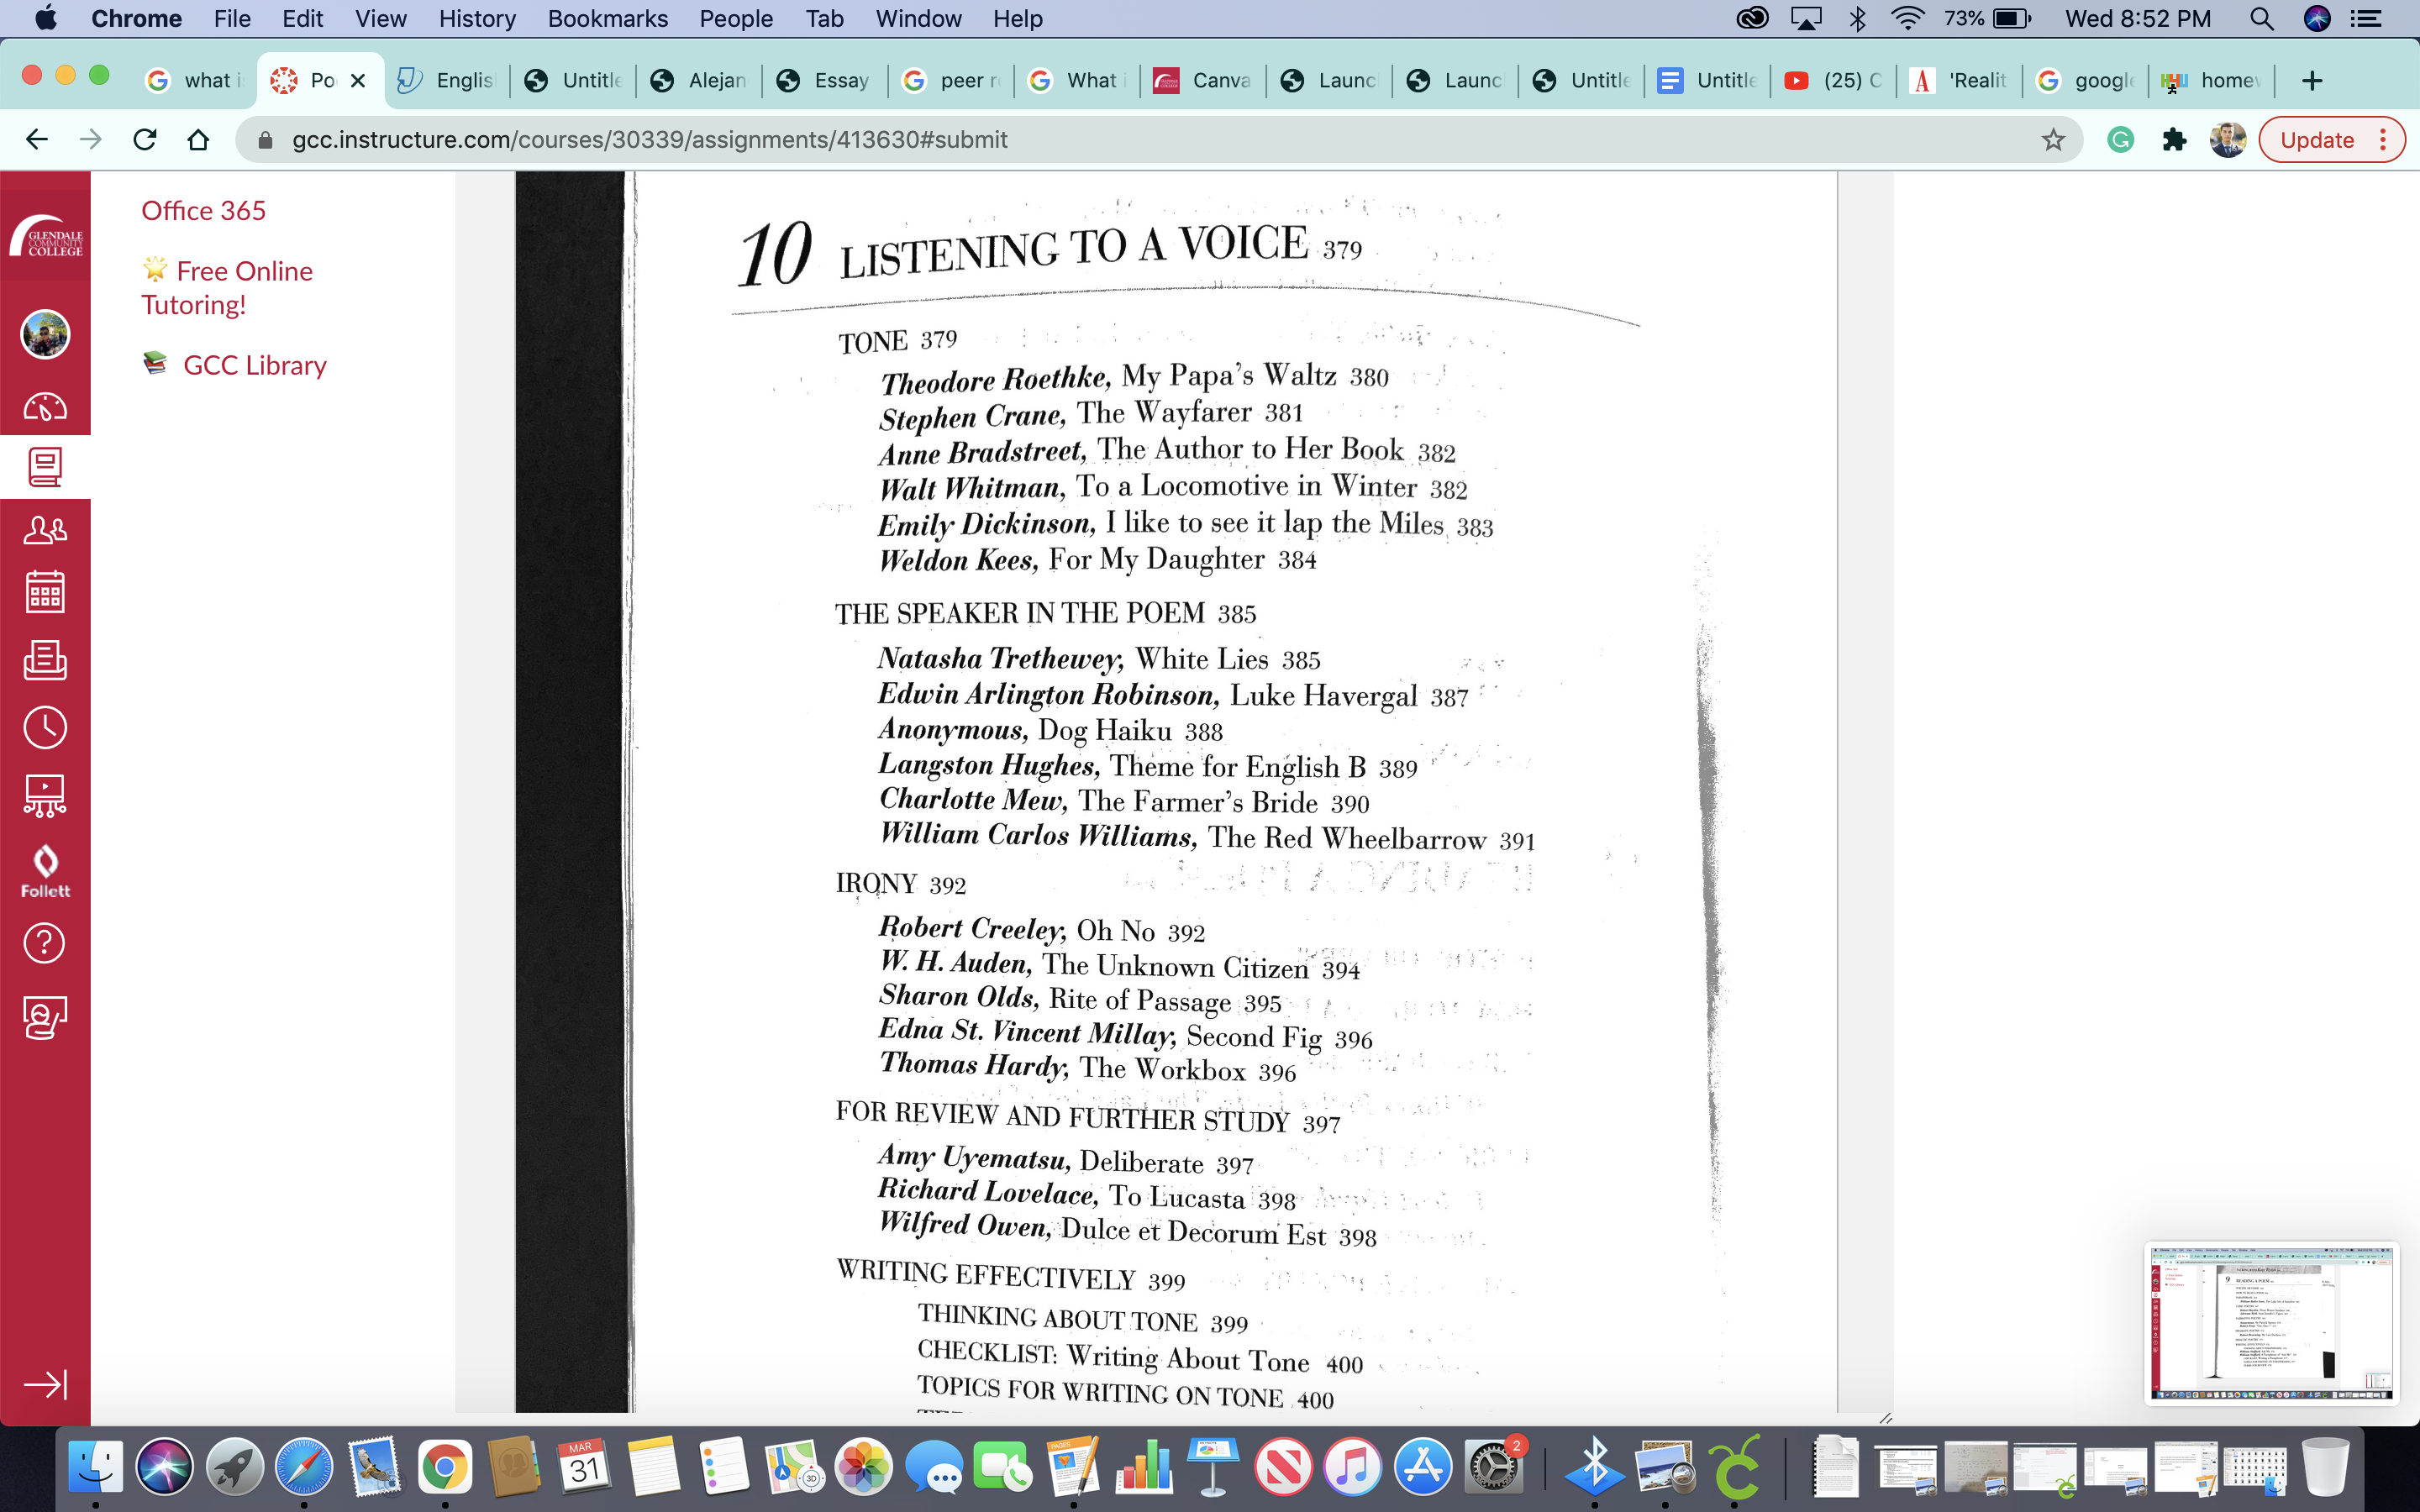Click the Chrome Update button
The width and height of the screenshot is (2420, 1512).
(2316, 140)
